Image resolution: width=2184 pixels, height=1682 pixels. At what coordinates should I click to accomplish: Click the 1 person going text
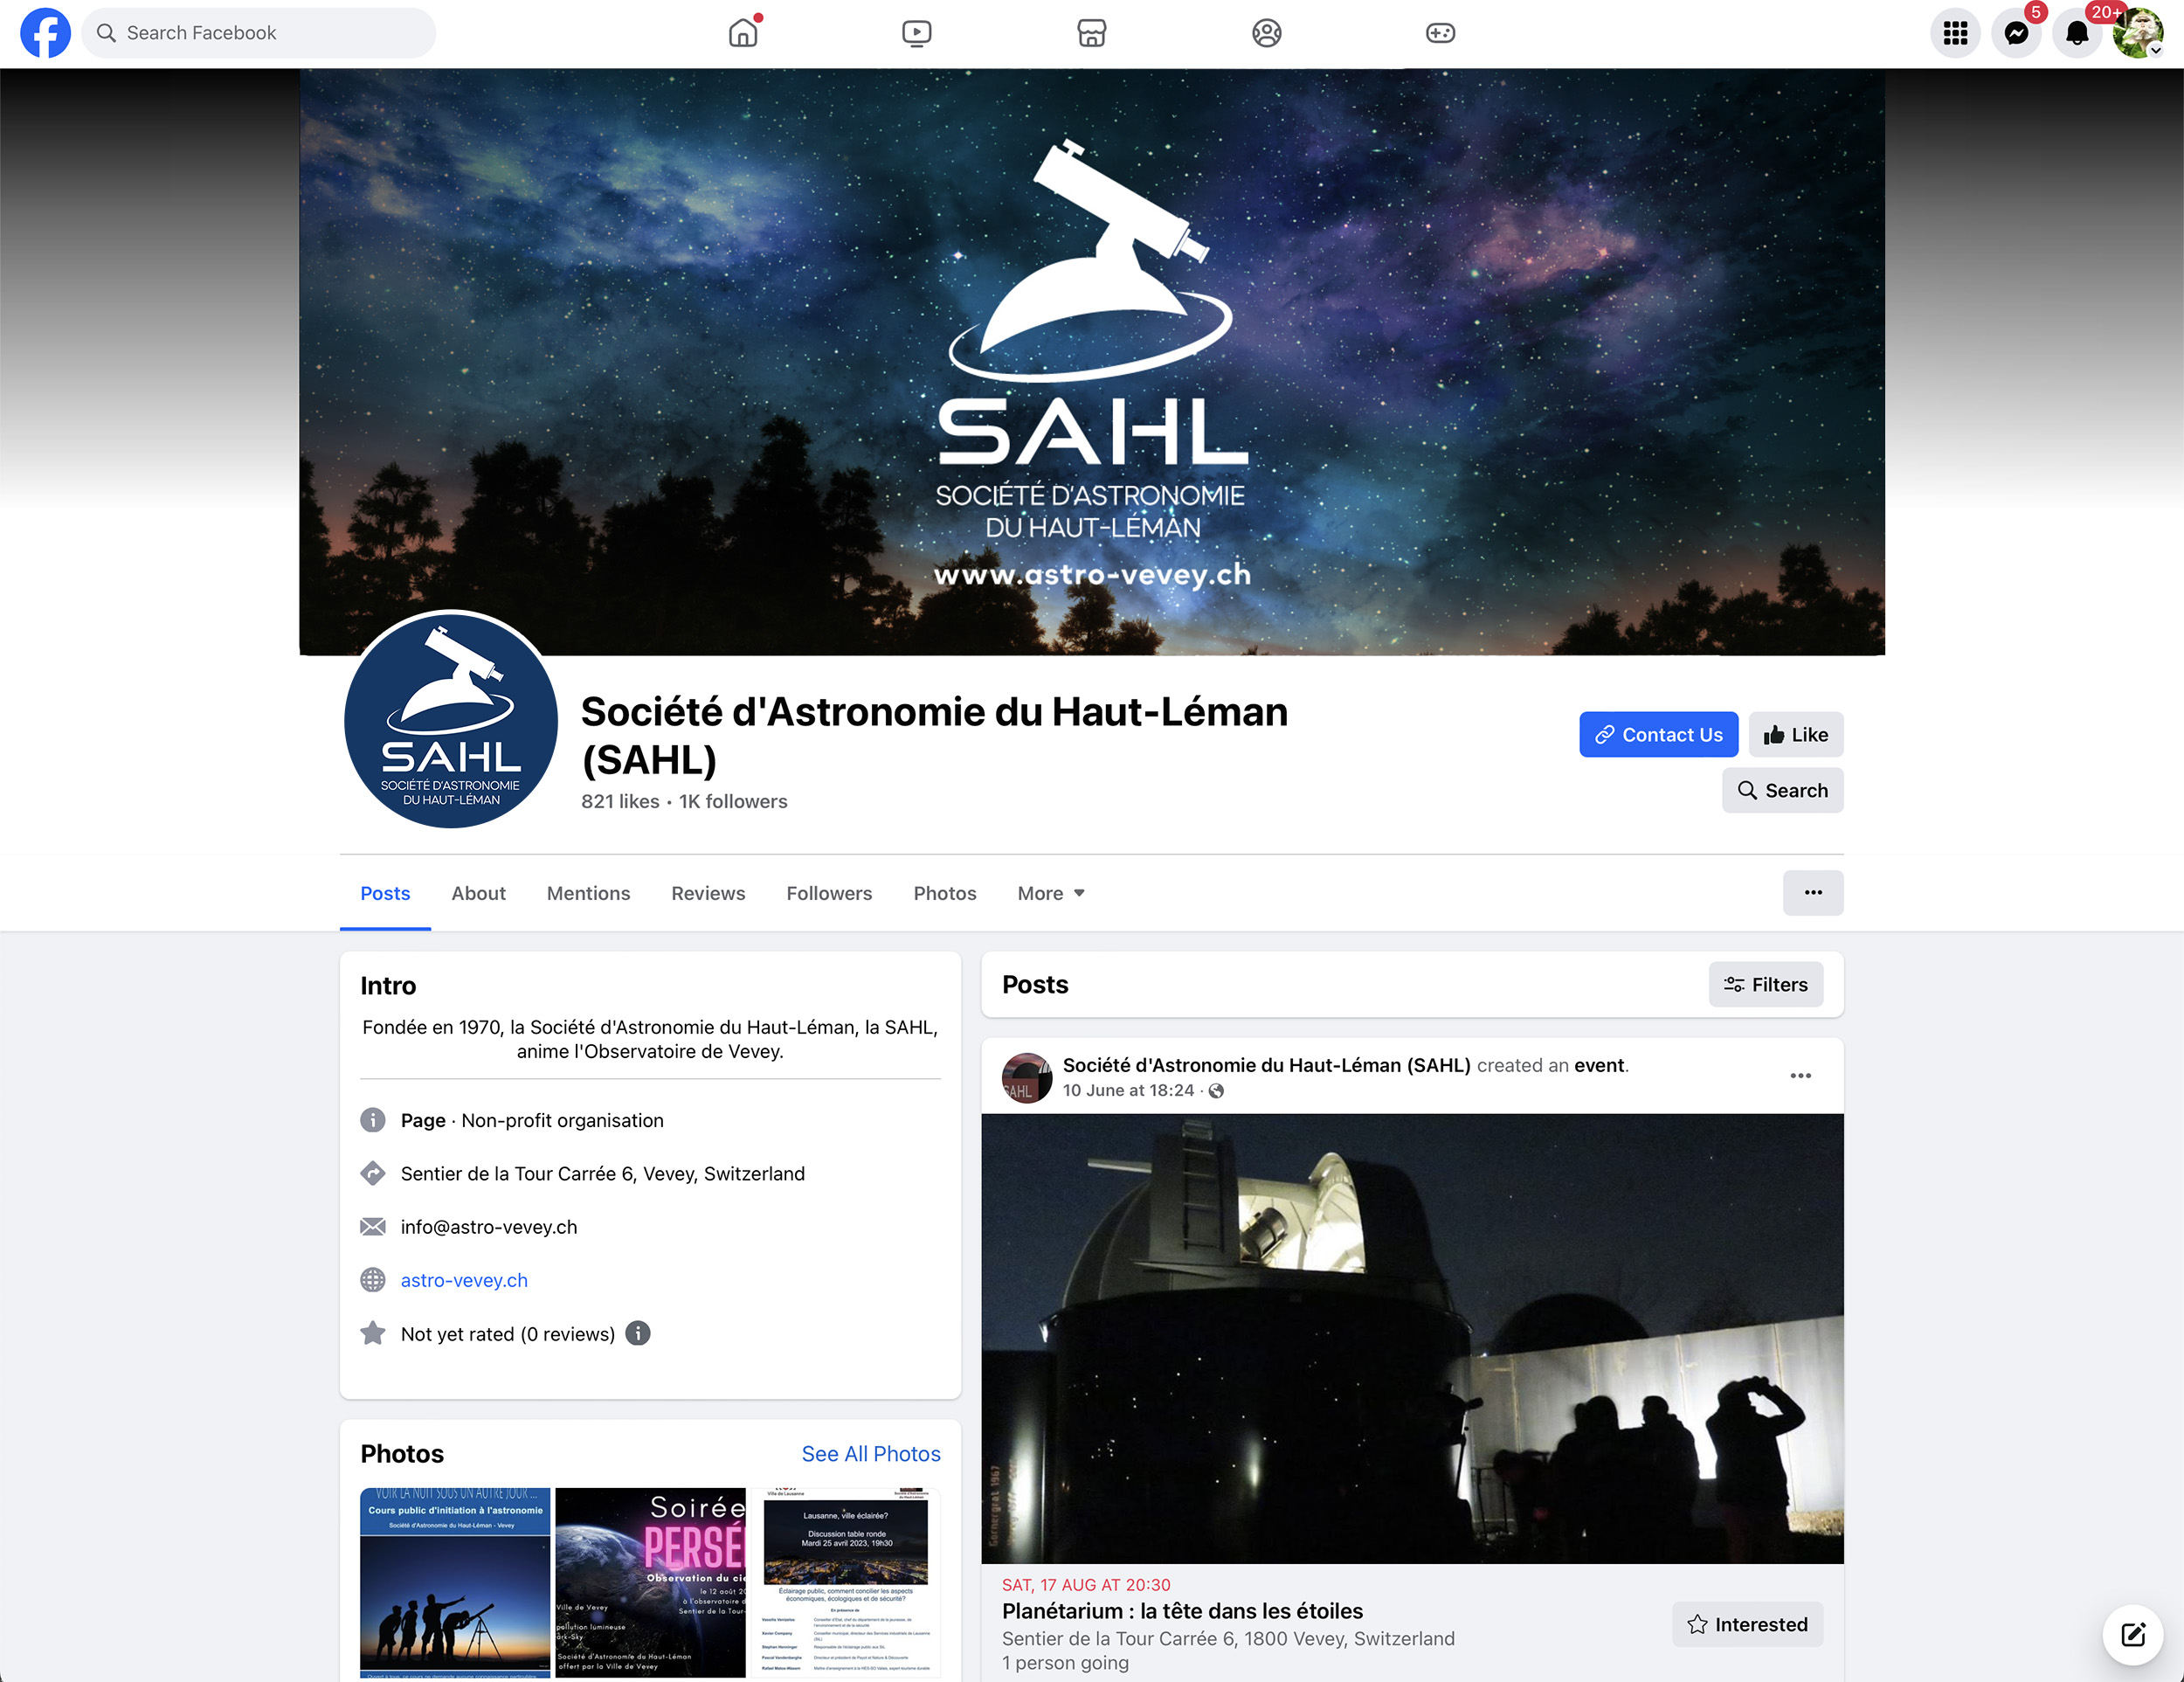point(1065,1663)
